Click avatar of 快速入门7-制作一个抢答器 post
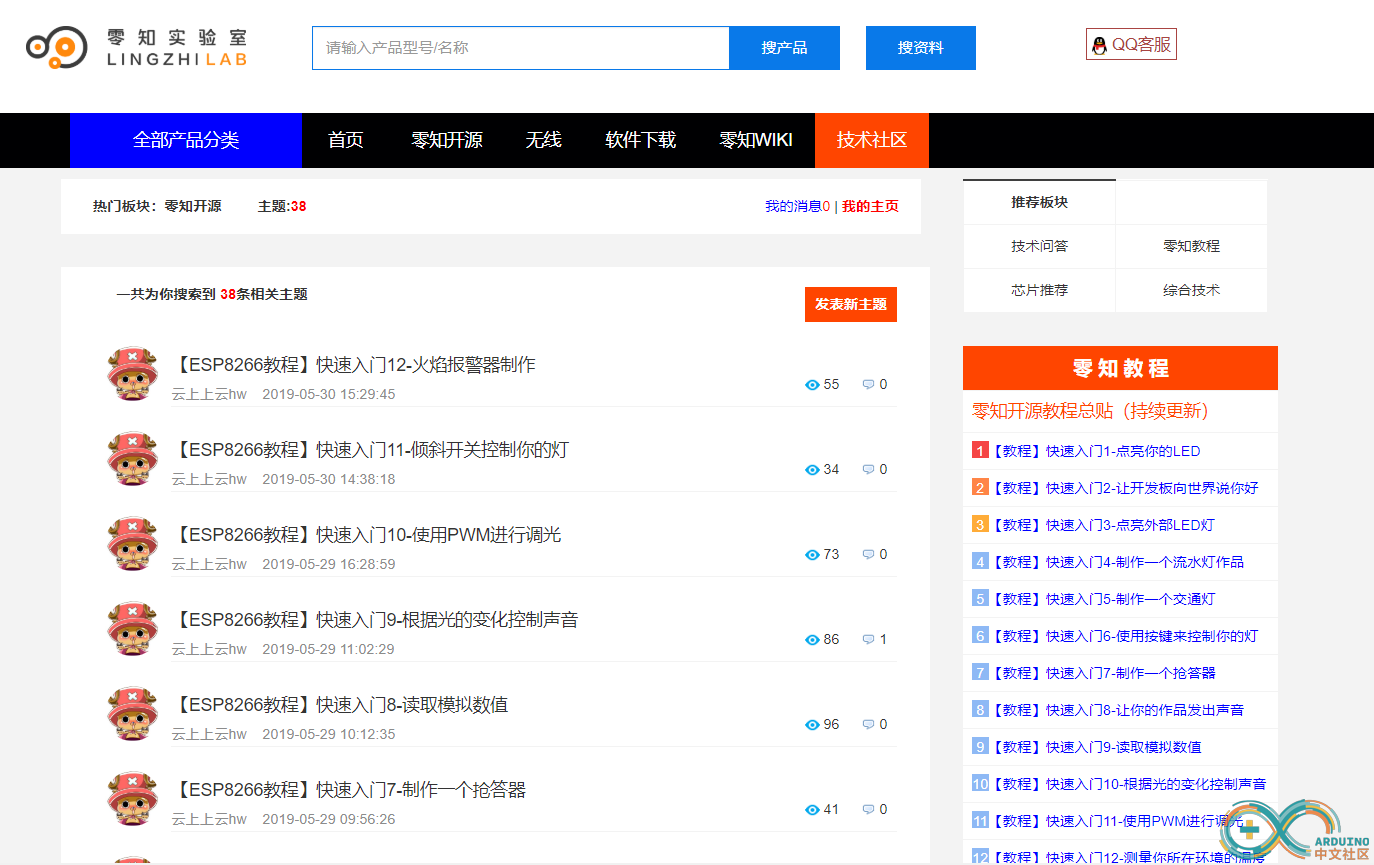This screenshot has width=1374, height=865. tap(132, 799)
